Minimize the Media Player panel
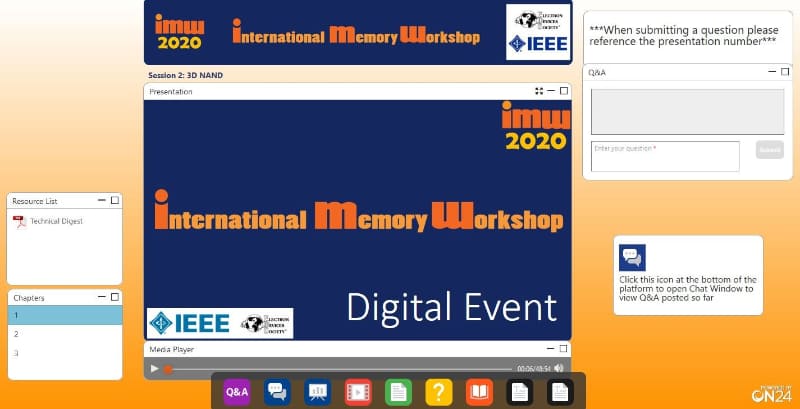 (551, 349)
